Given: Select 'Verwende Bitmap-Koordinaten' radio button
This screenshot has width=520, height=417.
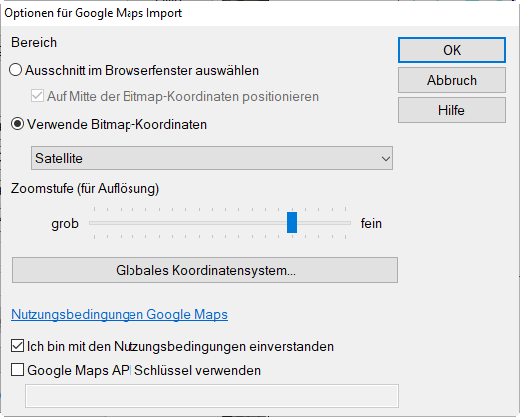Looking at the screenshot, I should tap(17, 124).
